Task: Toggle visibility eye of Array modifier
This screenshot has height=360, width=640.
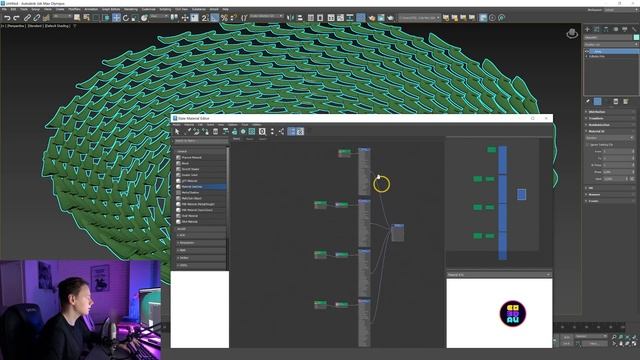Action: tap(587, 51)
